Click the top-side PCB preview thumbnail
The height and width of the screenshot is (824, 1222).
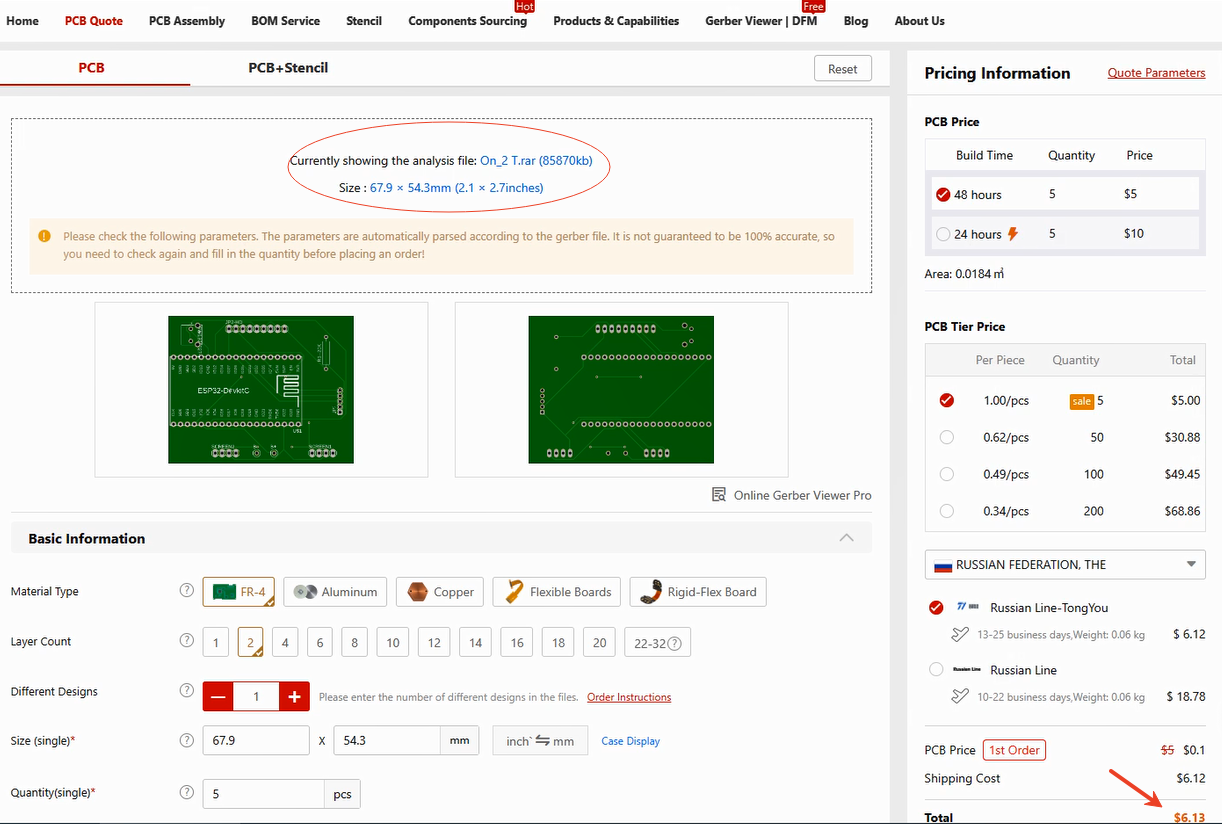tap(261, 390)
